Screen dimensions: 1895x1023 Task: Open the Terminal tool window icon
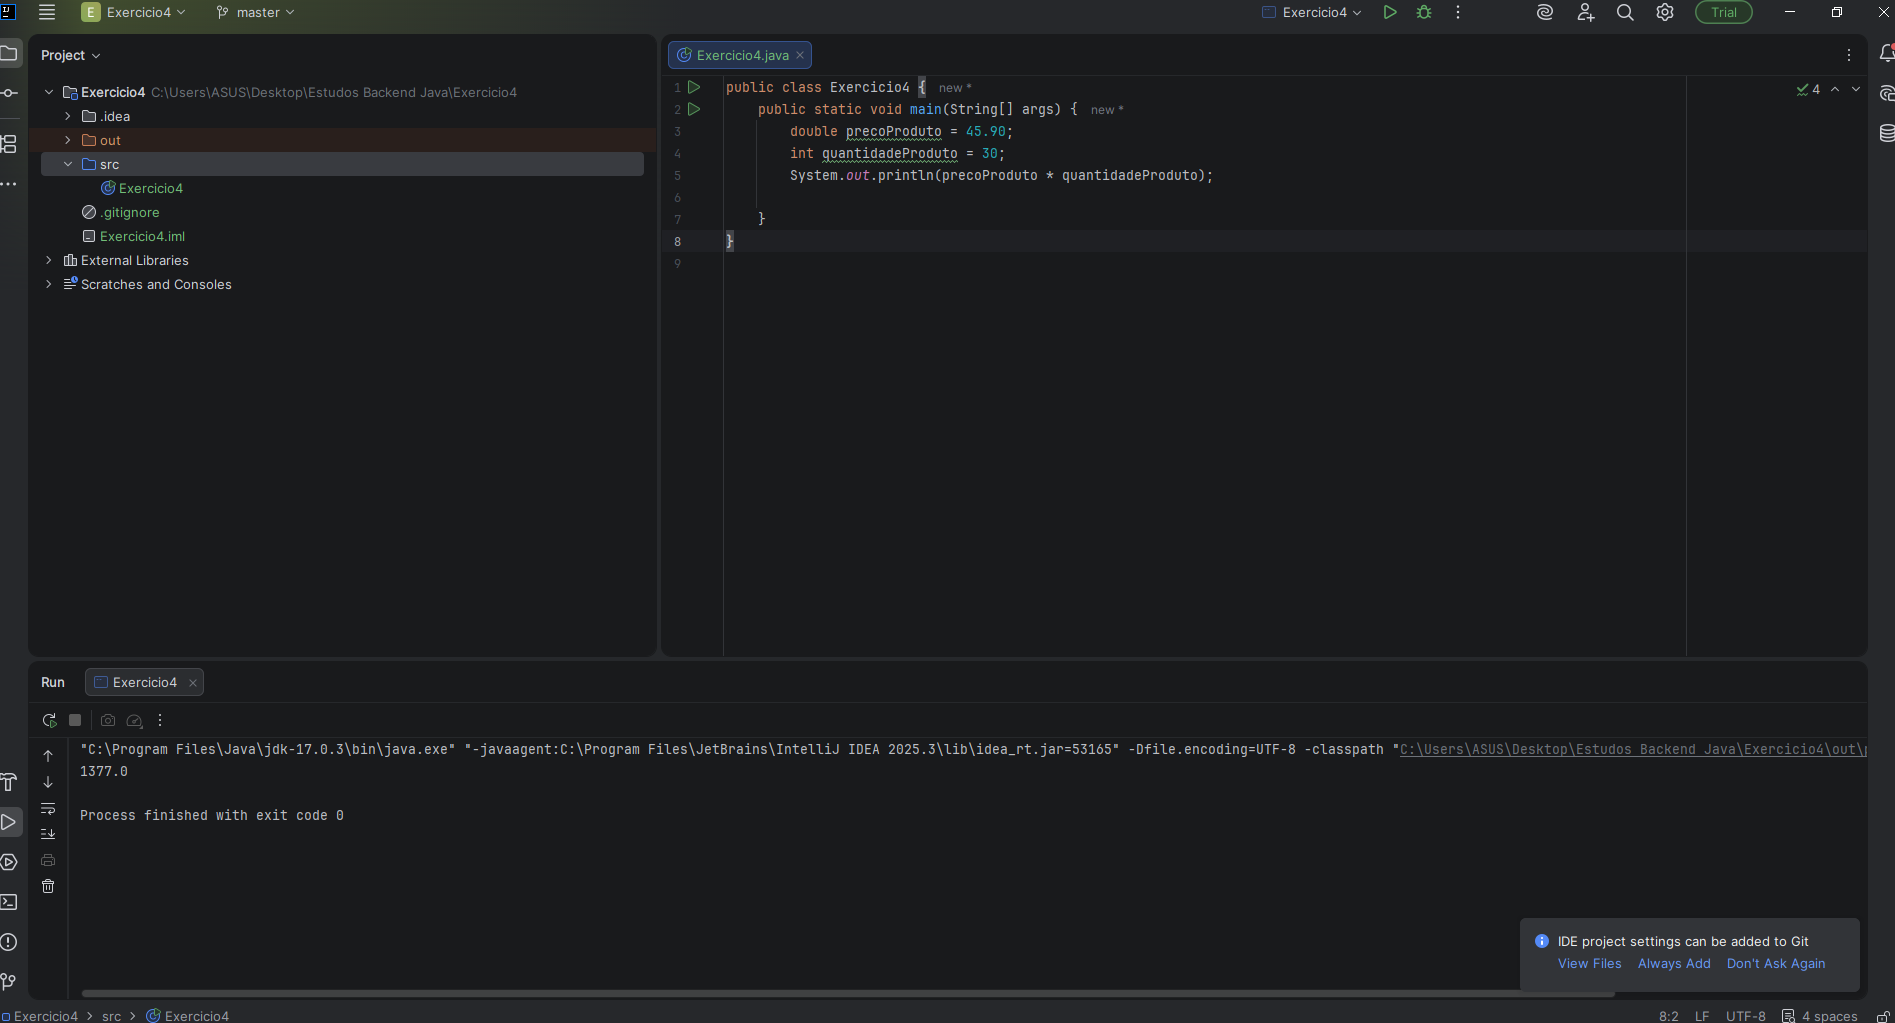[9, 902]
